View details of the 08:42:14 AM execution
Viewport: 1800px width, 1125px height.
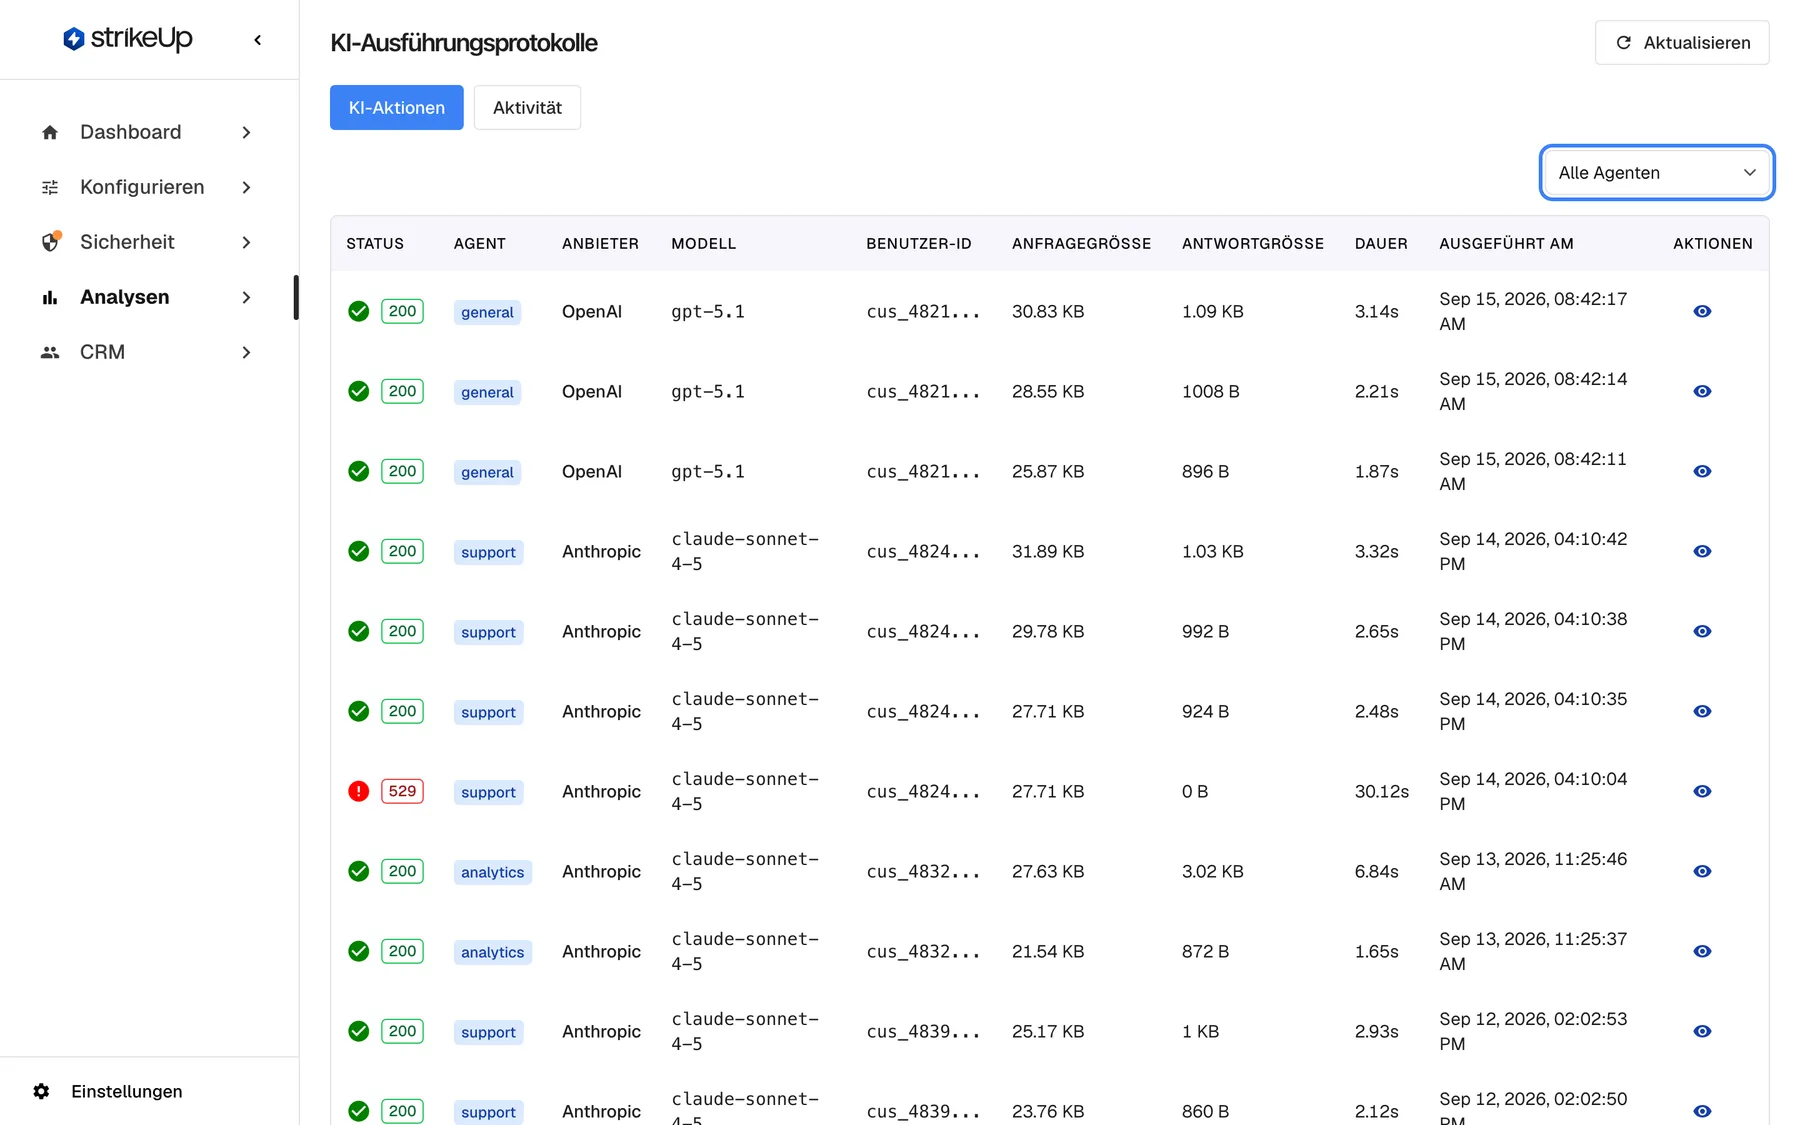pyautogui.click(x=1702, y=391)
